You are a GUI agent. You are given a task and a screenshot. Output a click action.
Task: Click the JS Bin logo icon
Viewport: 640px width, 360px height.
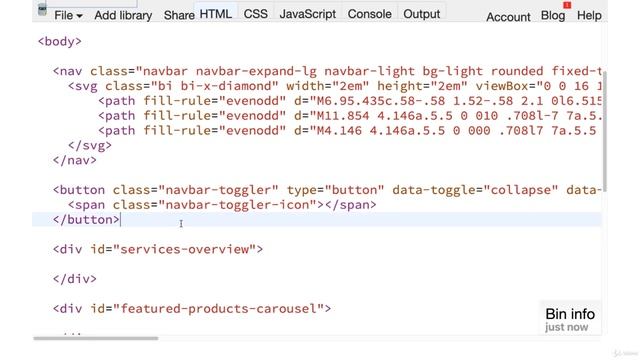pos(42,10)
